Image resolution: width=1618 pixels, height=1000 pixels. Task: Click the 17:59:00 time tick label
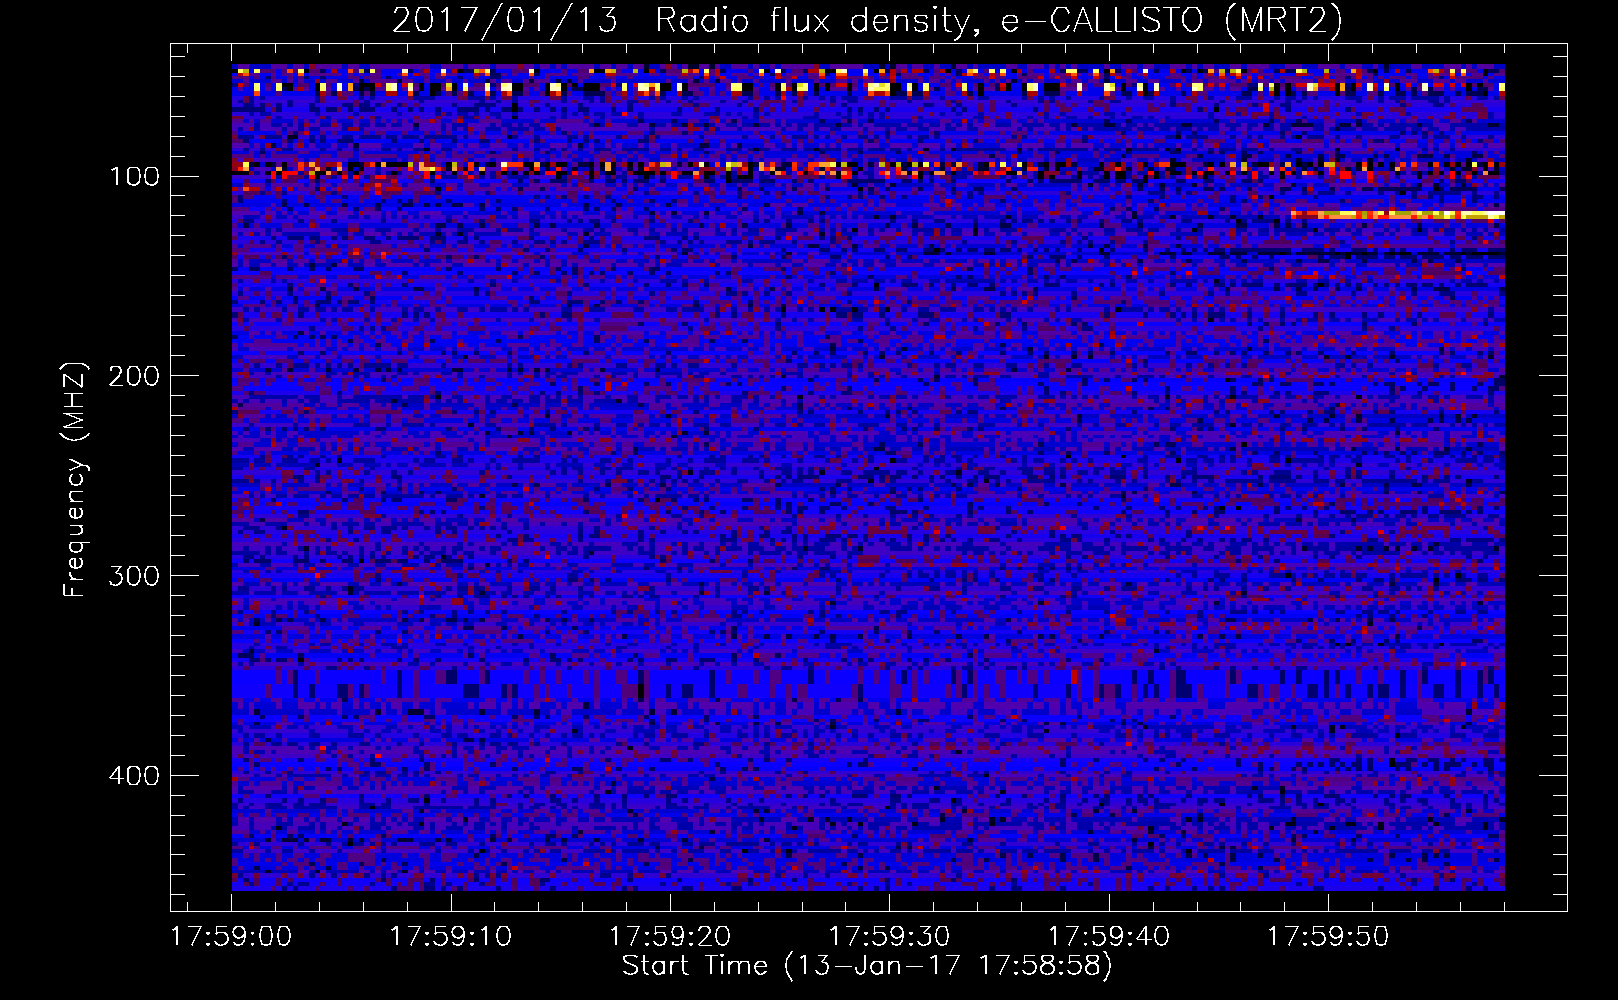(x=231, y=937)
